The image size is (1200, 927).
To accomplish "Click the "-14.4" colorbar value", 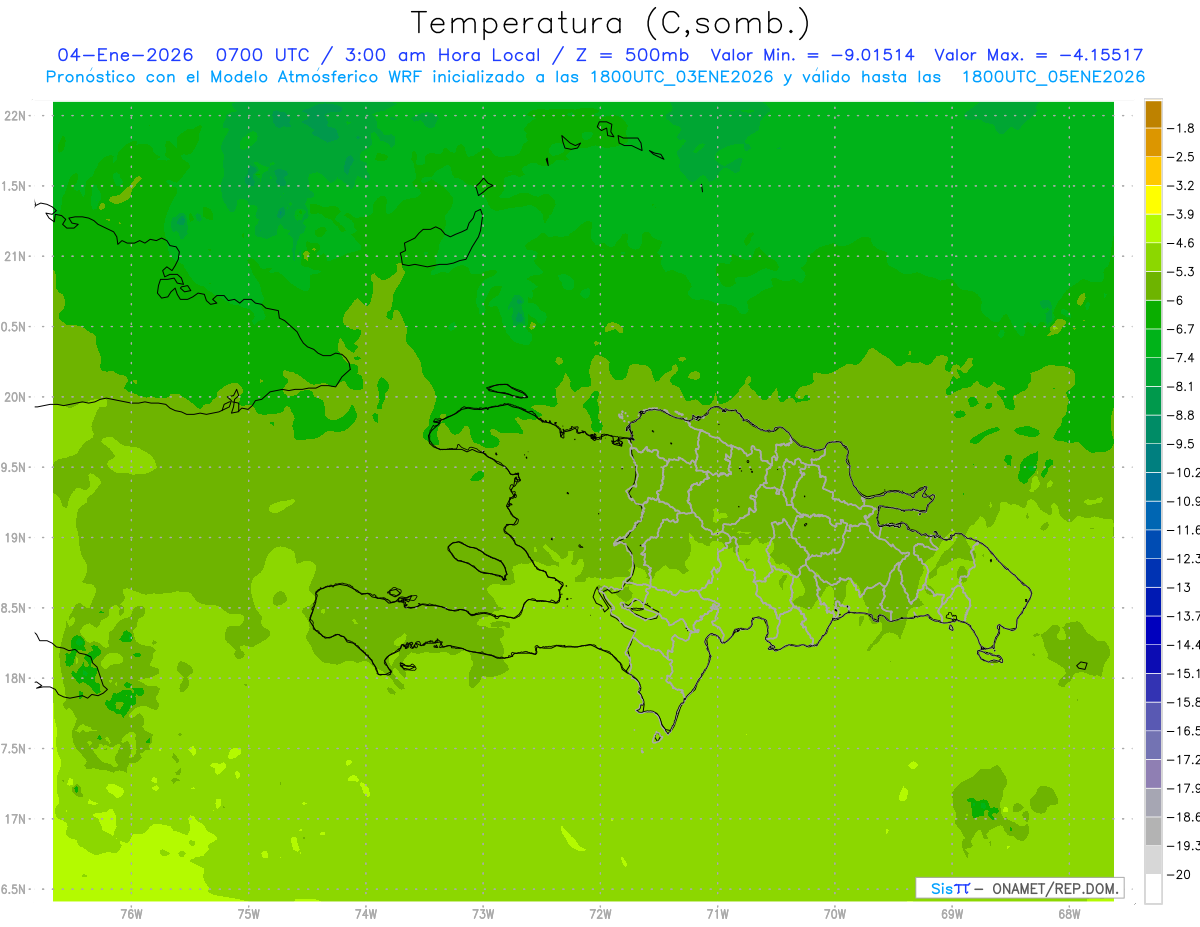I will [x=1184, y=644].
